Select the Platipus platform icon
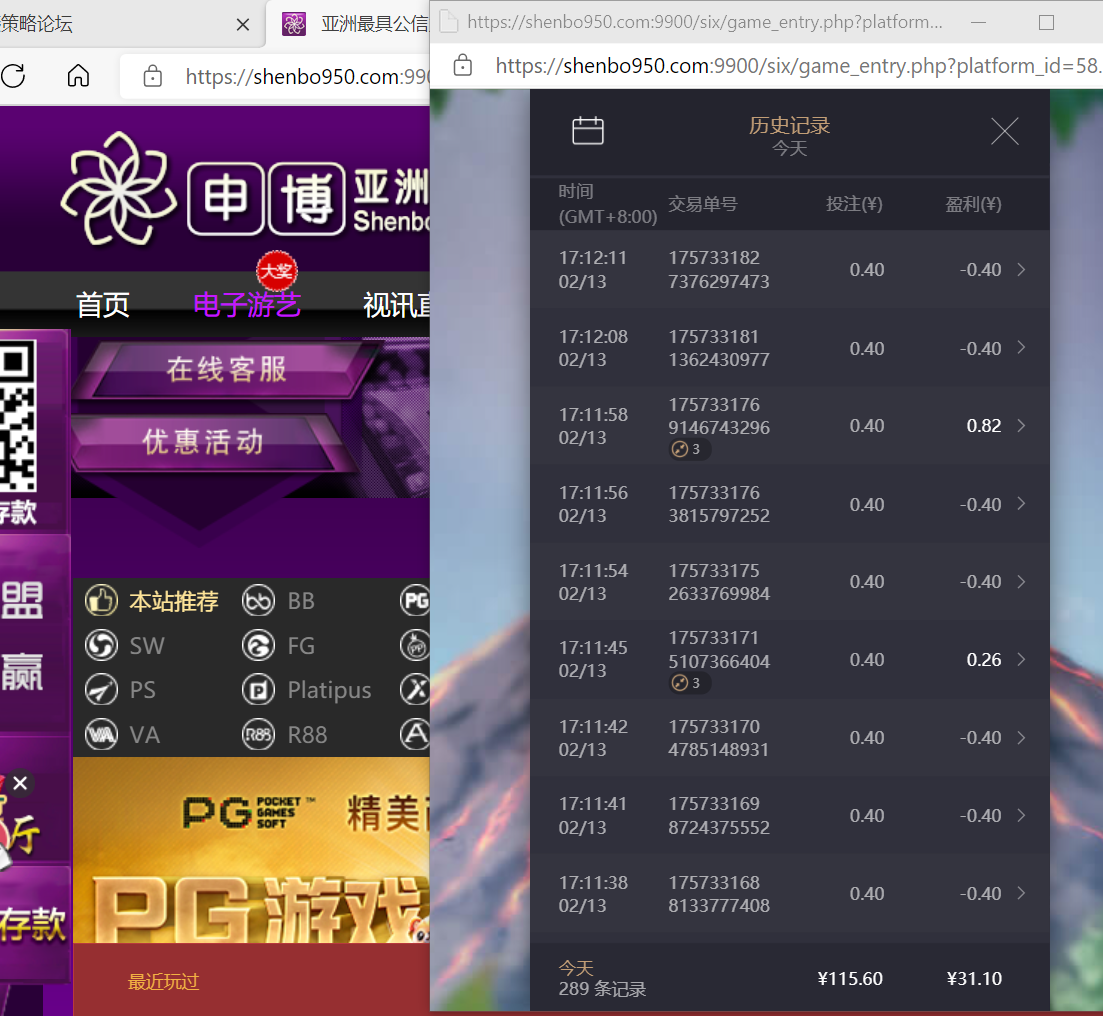The image size is (1103, 1016). 258,690
